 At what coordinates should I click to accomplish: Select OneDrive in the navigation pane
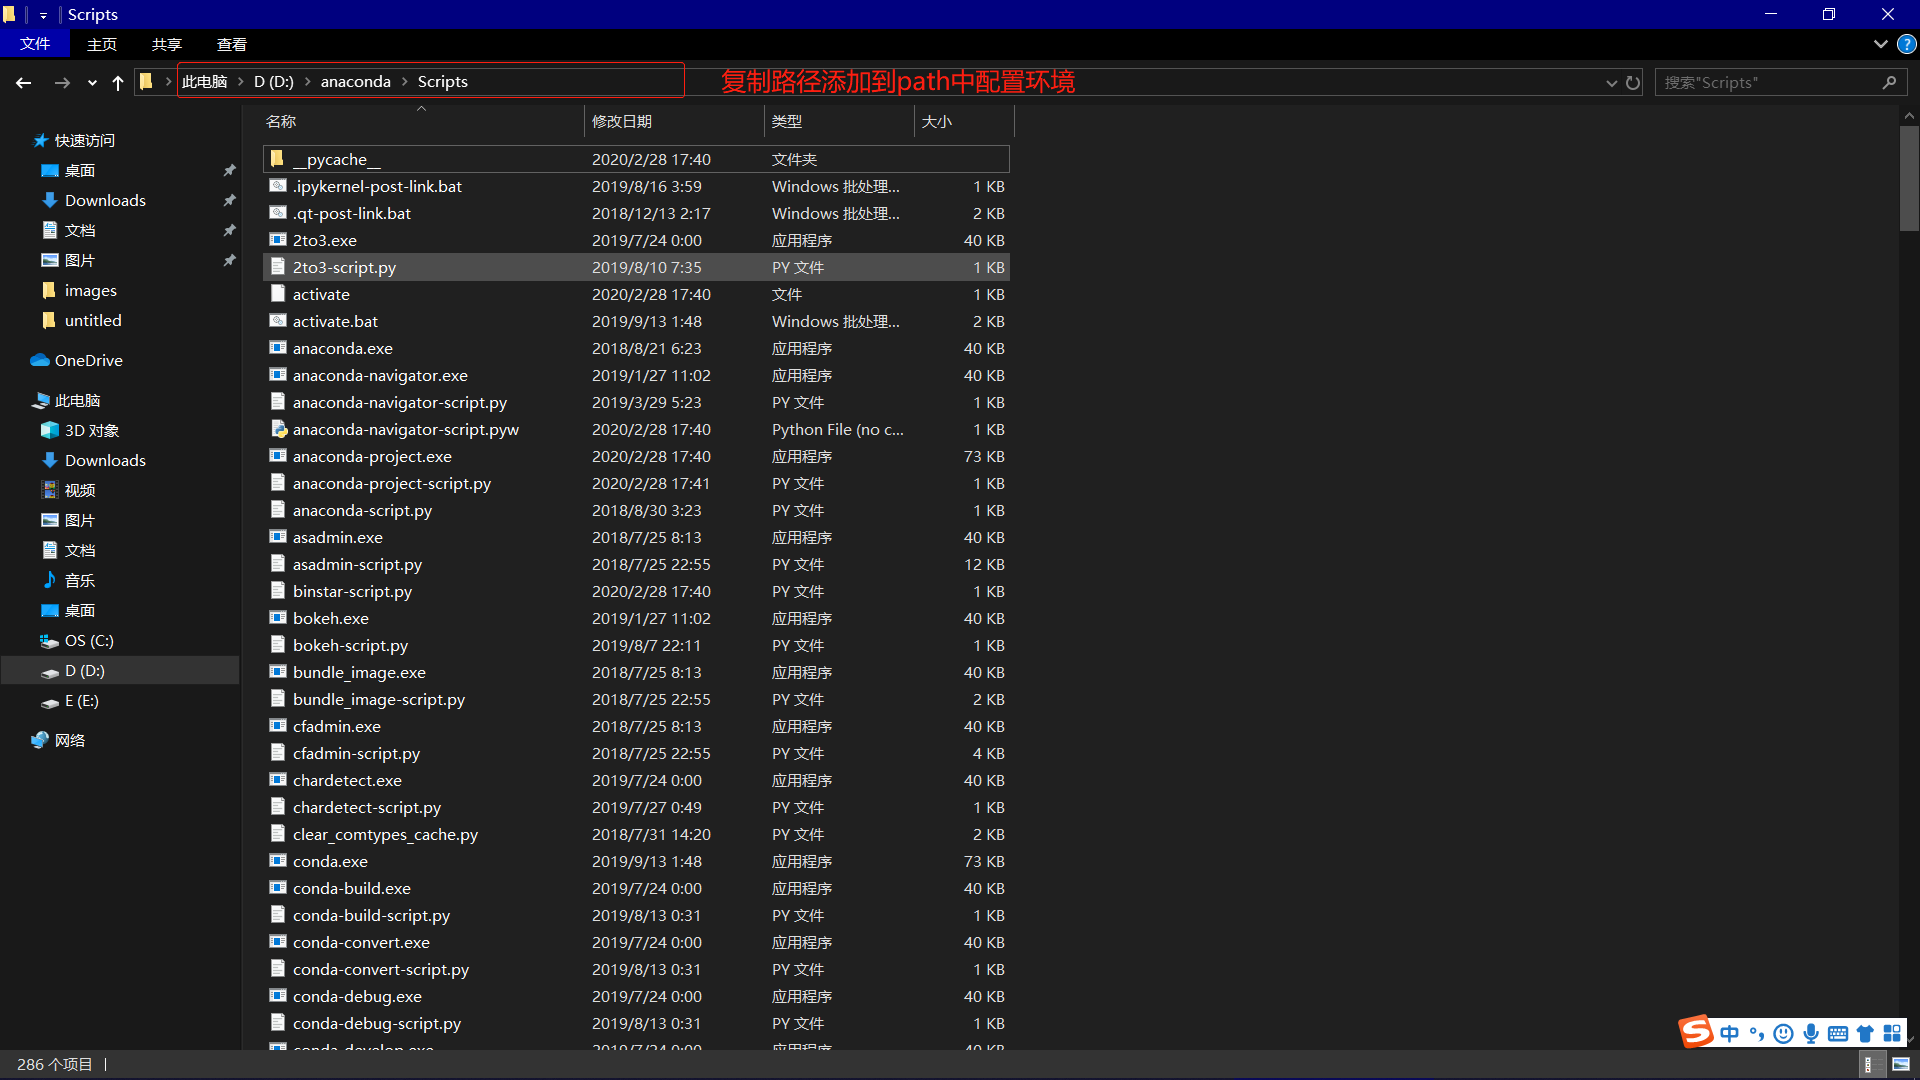[89, 361]
